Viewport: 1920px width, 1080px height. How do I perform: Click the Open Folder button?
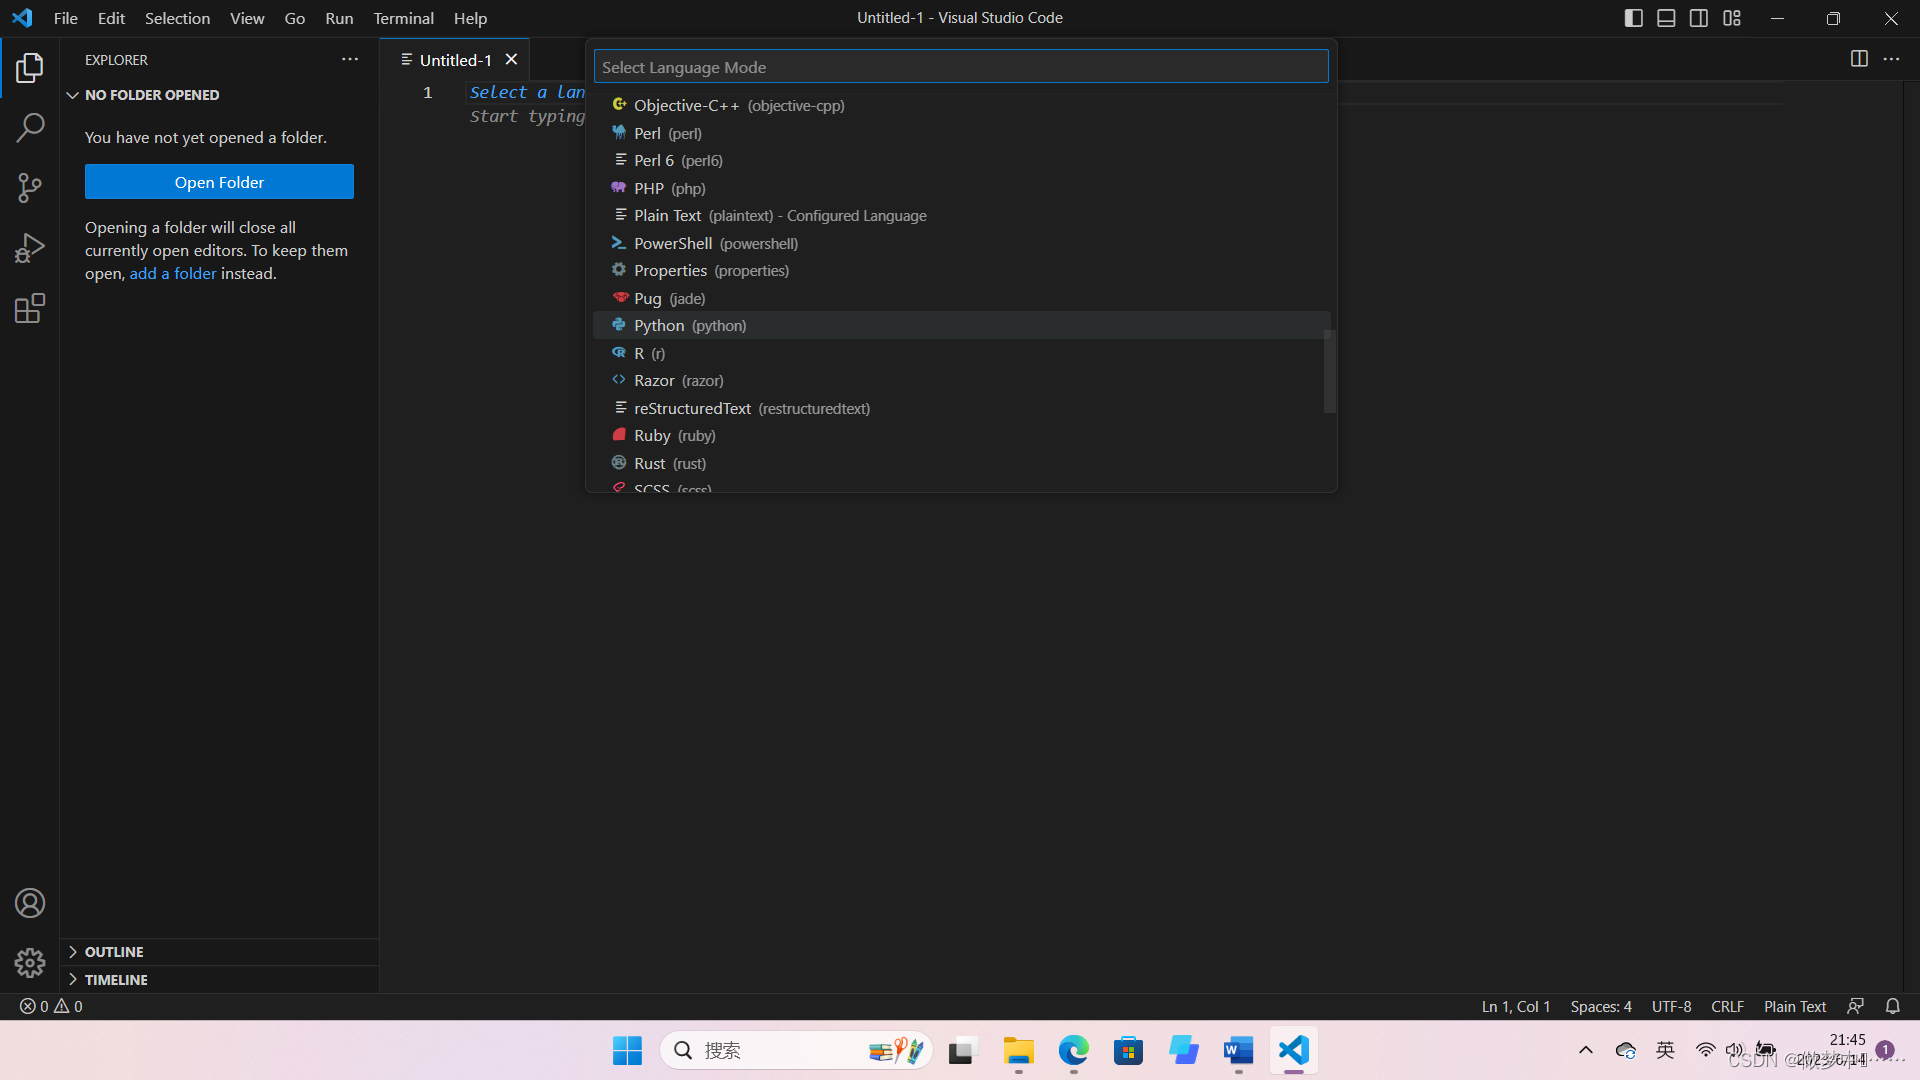[x=219, y=182]
